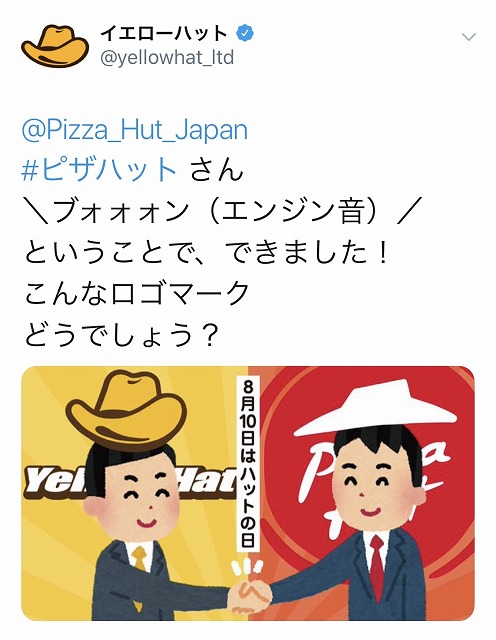Follow the @Pizza_Hut_Japan mention link
The width and height of the screenshot is (496, 640).
(134, 131)
